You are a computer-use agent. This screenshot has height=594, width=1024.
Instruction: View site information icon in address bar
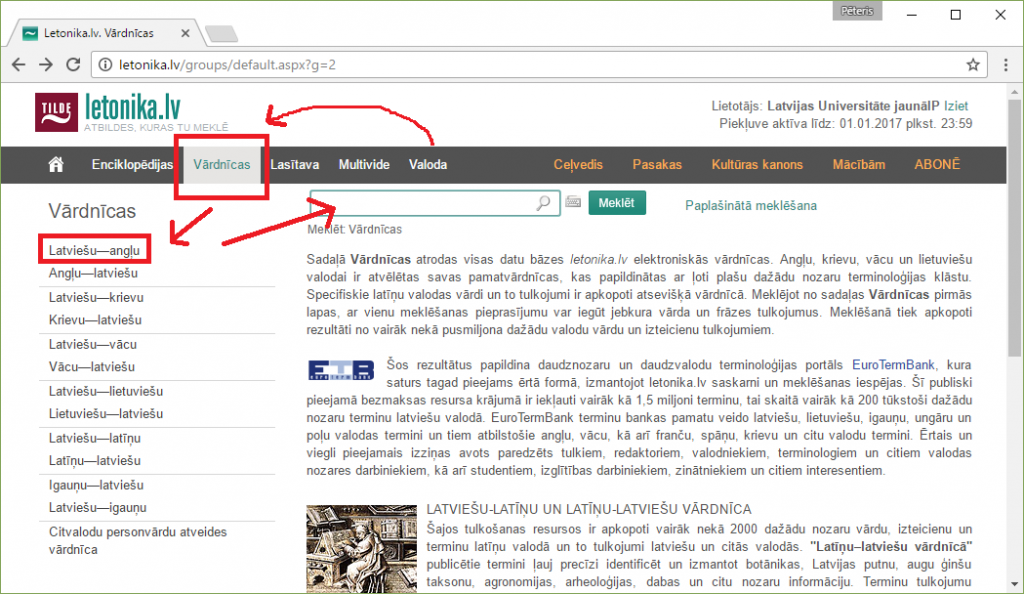click(104, 65)
